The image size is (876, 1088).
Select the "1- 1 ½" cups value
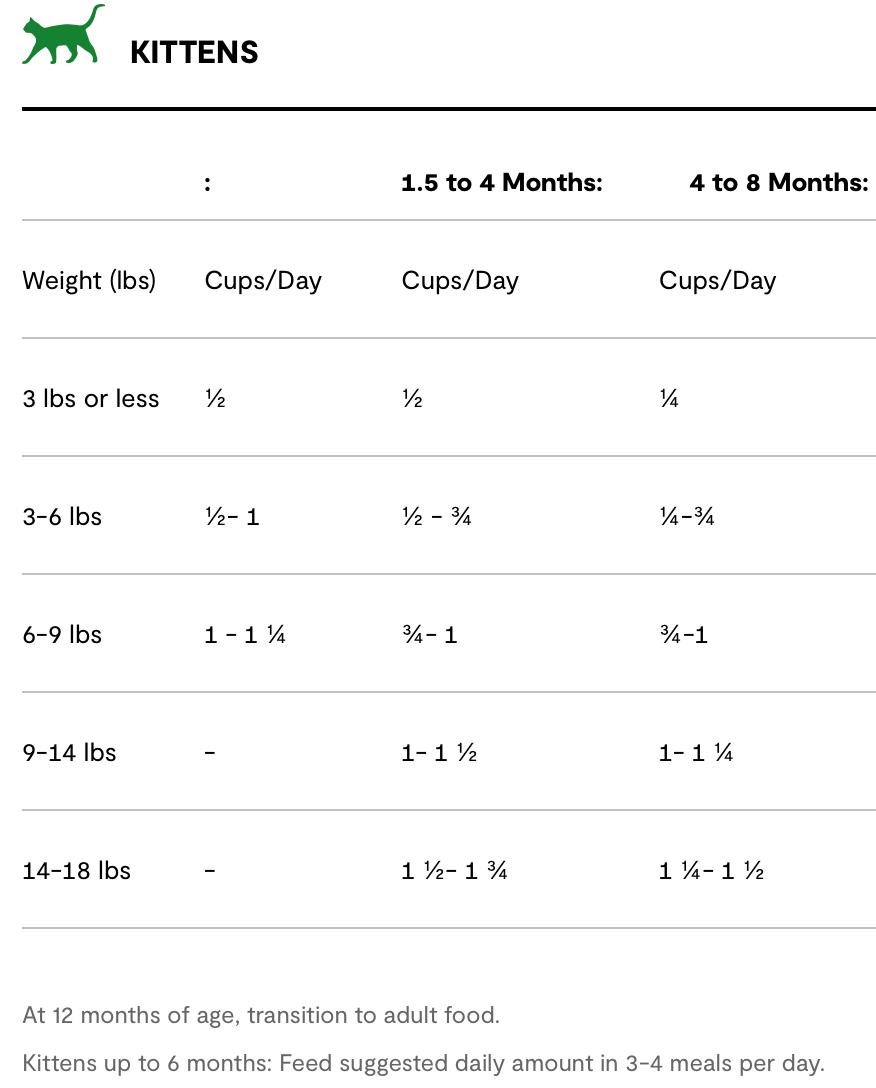(x=439, y=753)
